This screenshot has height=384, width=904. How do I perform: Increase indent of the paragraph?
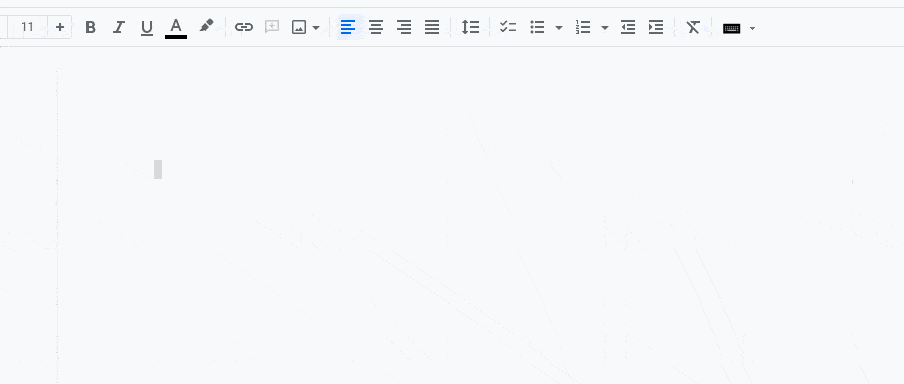[x=656, y=27]
